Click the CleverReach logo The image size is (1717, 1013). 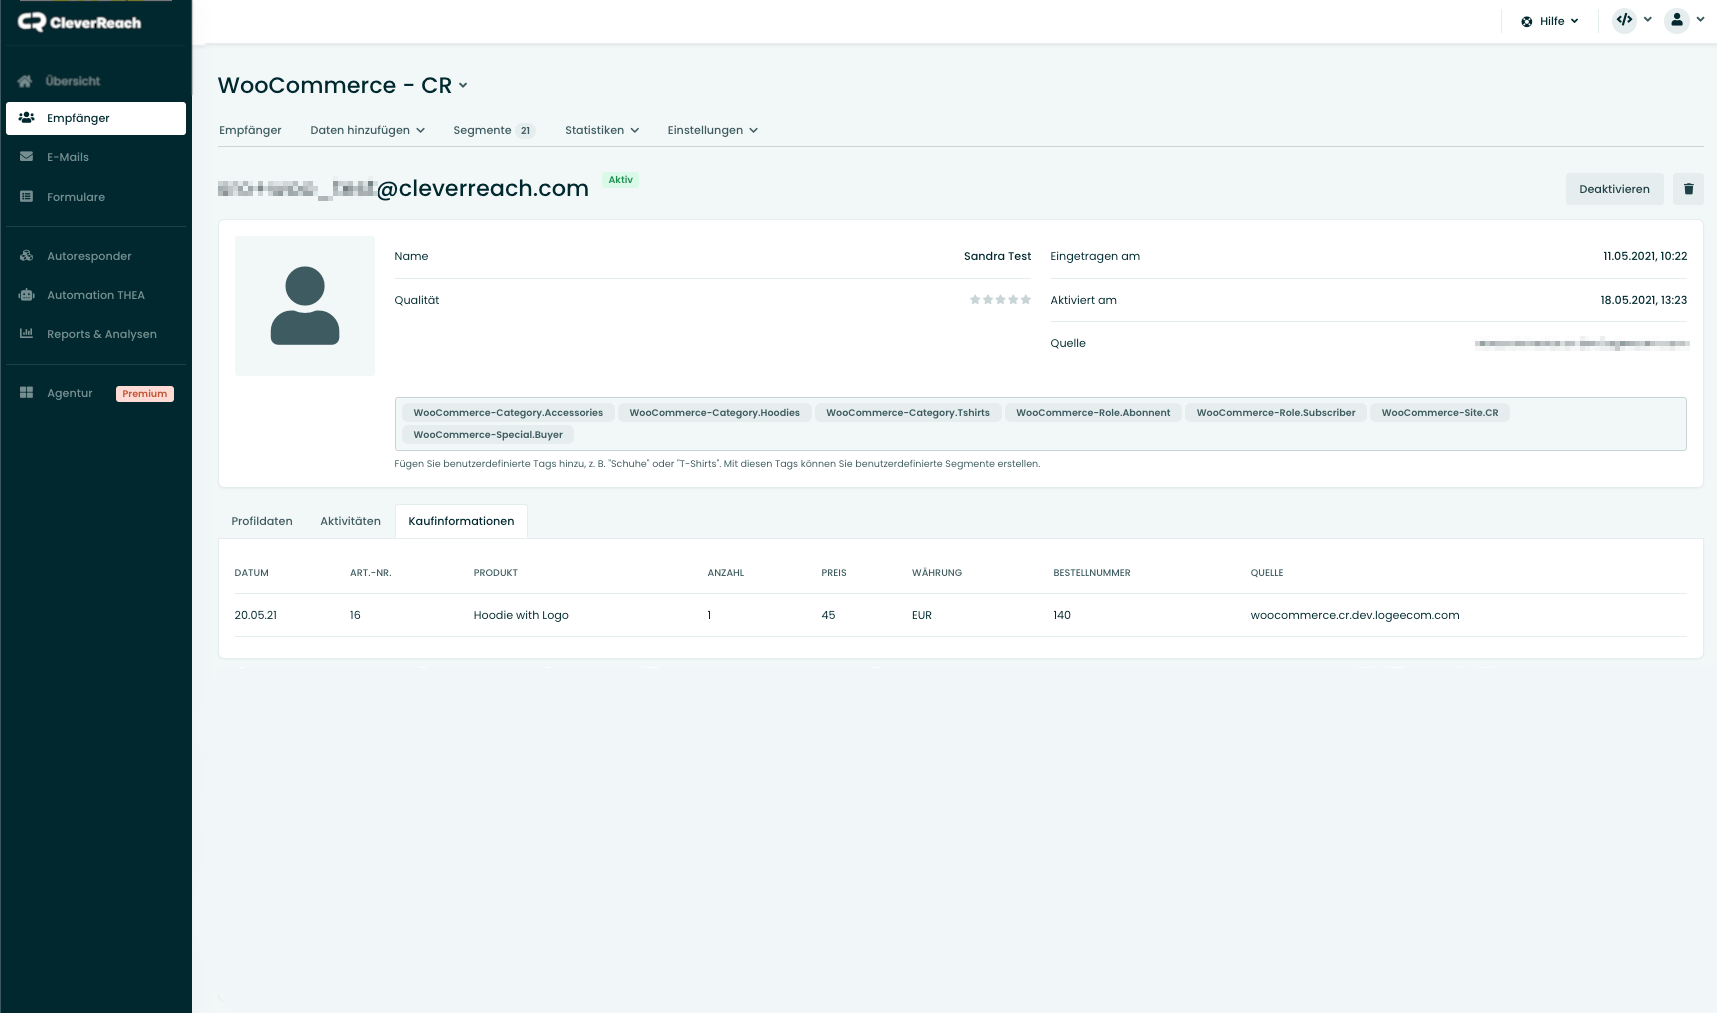click(x=80, y=22)
